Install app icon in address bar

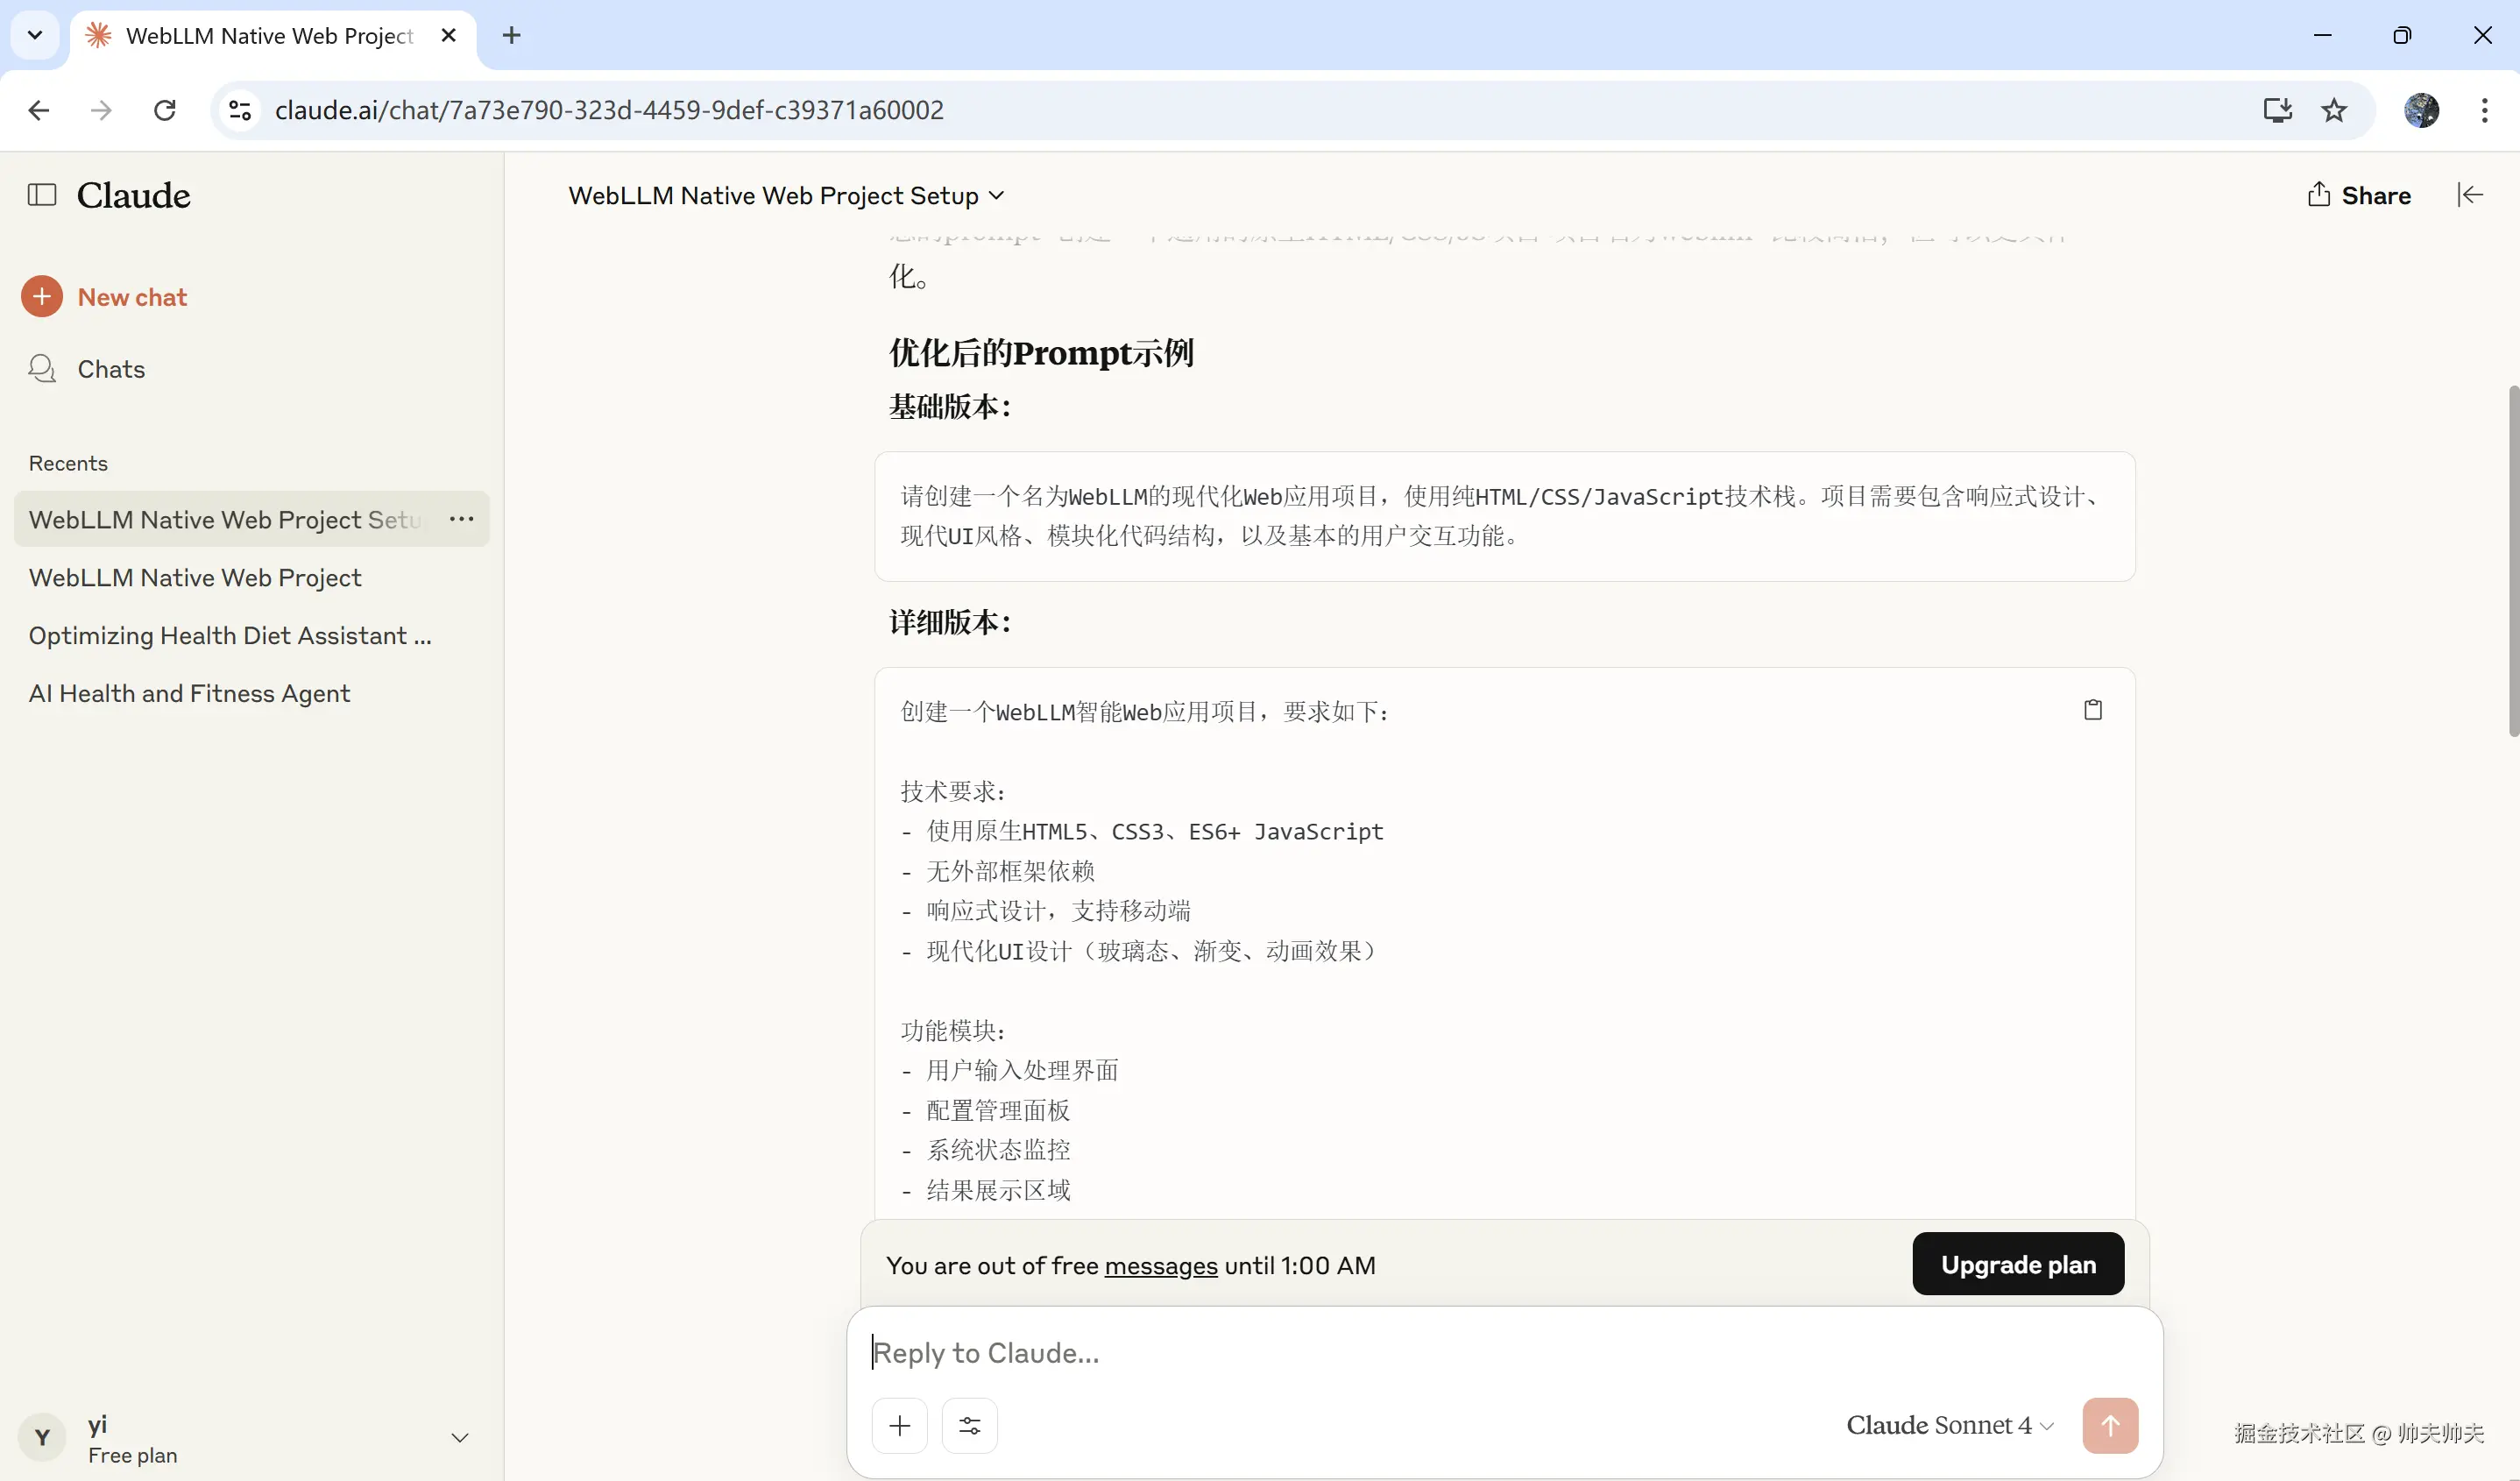(x=2277, y=110)
